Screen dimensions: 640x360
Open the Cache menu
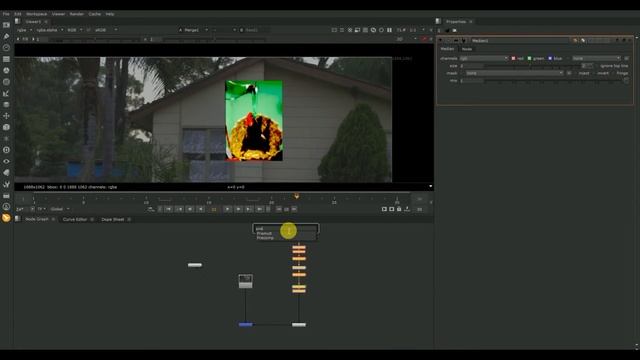[x=95, y=14]
